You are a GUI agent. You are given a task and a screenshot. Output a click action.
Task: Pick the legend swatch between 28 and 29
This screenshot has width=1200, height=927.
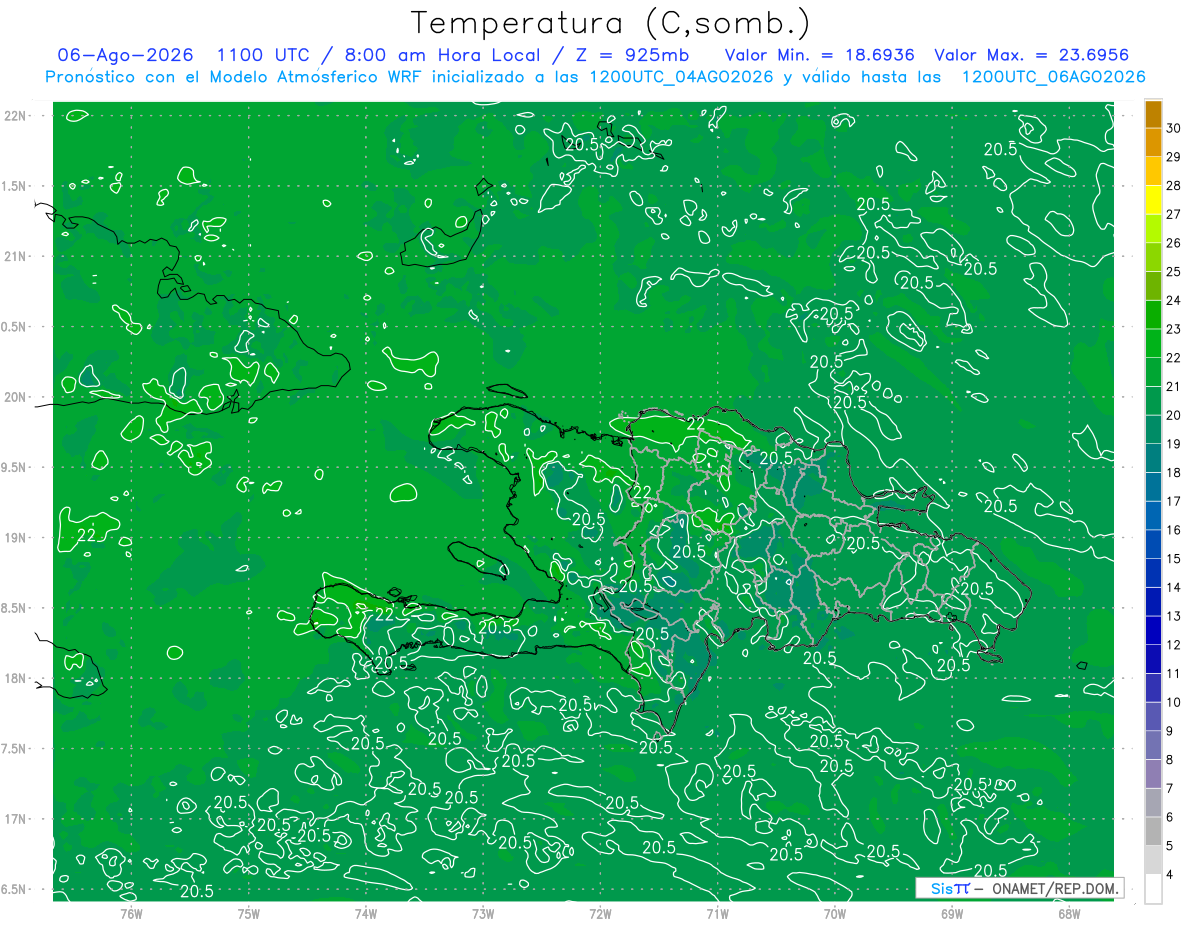coord(1153,172)
